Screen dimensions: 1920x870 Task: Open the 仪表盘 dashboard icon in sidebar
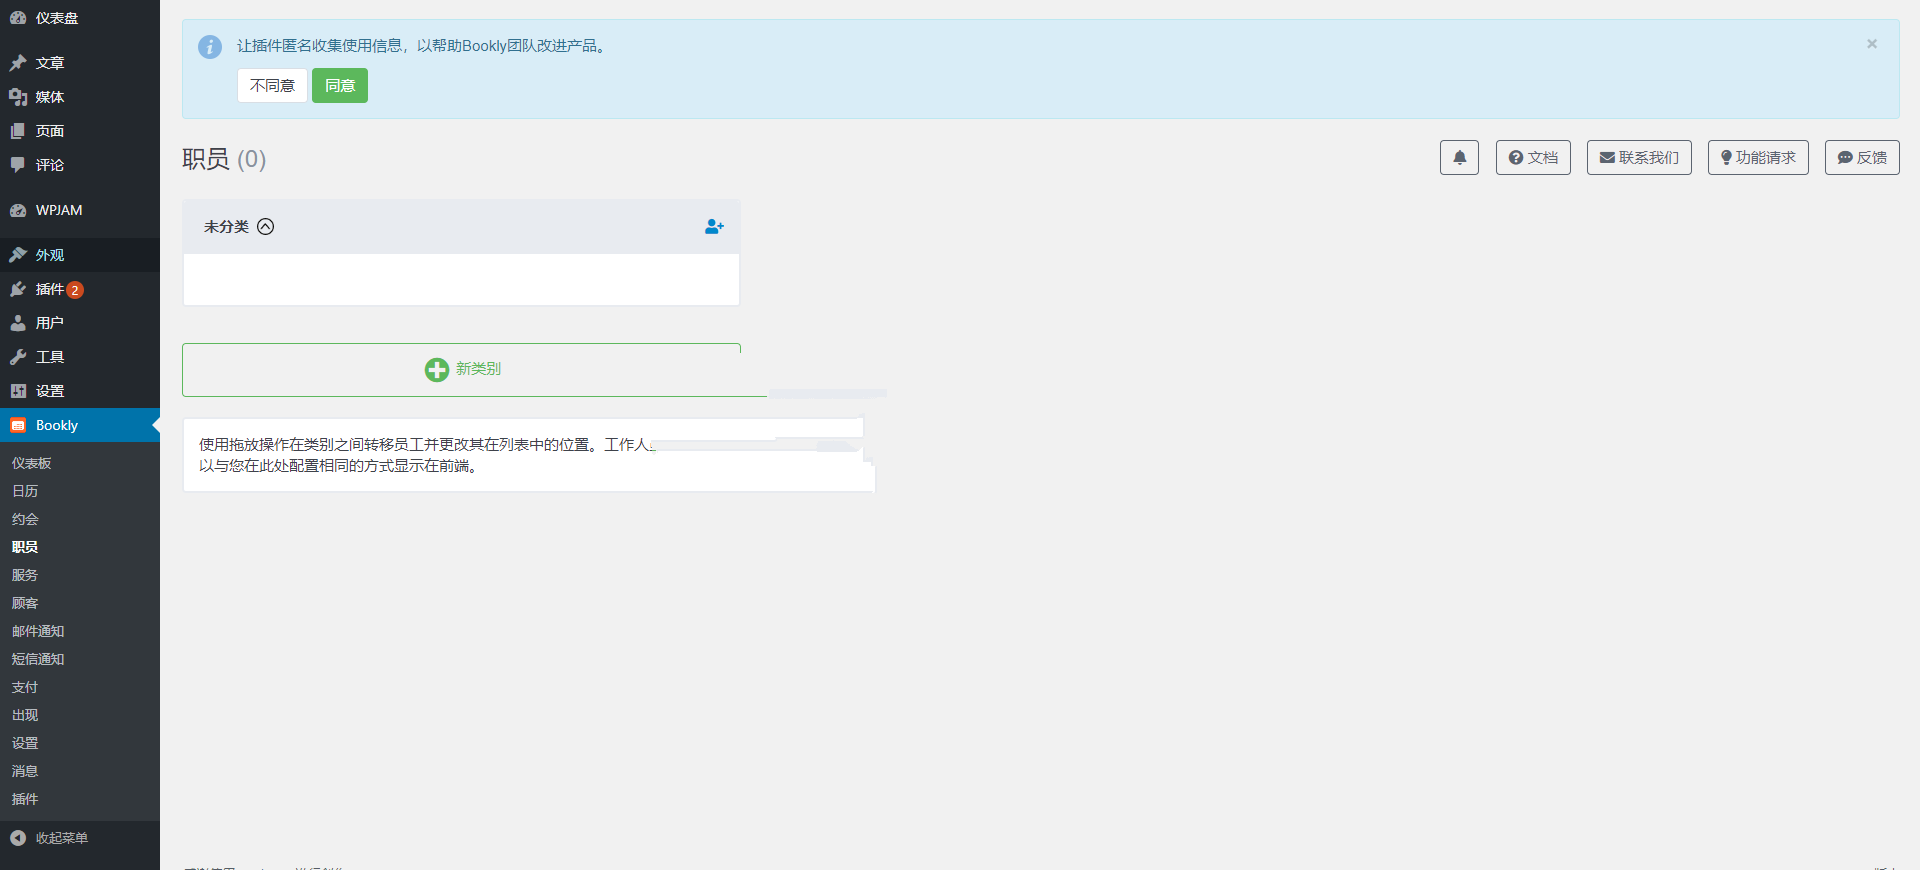(x=18, y=18)
